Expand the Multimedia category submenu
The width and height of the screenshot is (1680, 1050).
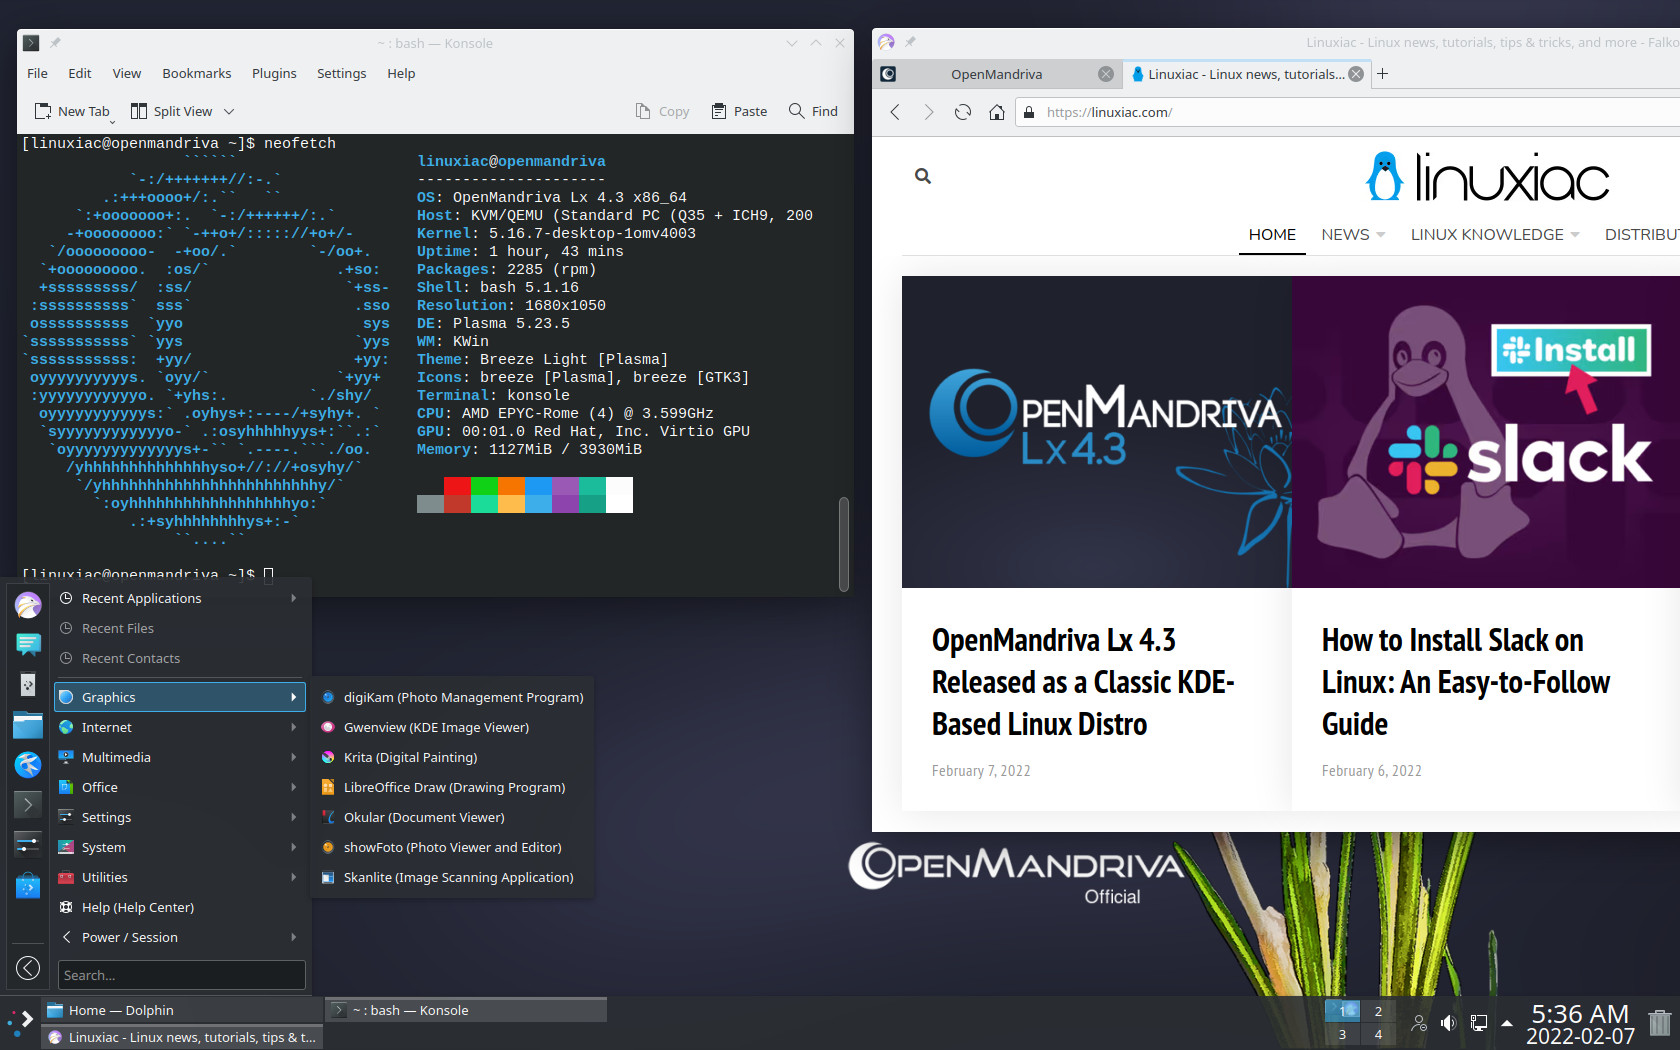180,757
